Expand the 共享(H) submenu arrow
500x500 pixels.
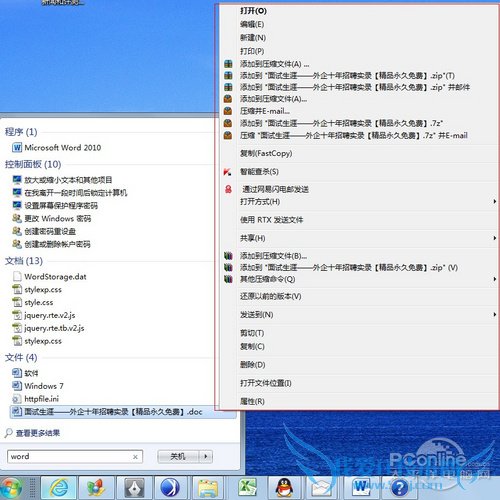coord(495,238)
